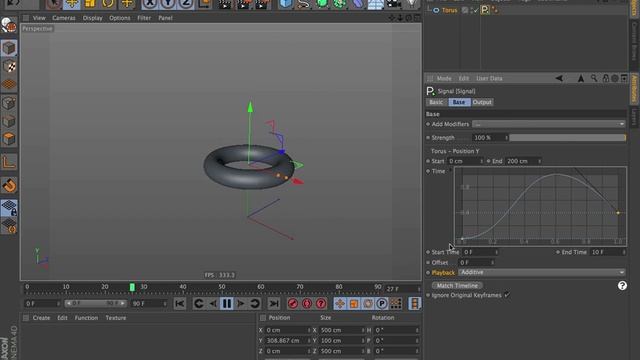Screen dimensions: 640x360
Task: Toggle Ignore Original Keyframes checkbox
Action: tap(507, 295)
